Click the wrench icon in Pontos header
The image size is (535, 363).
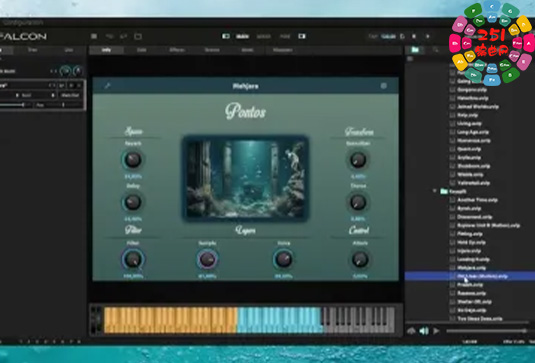coord(107,86)
